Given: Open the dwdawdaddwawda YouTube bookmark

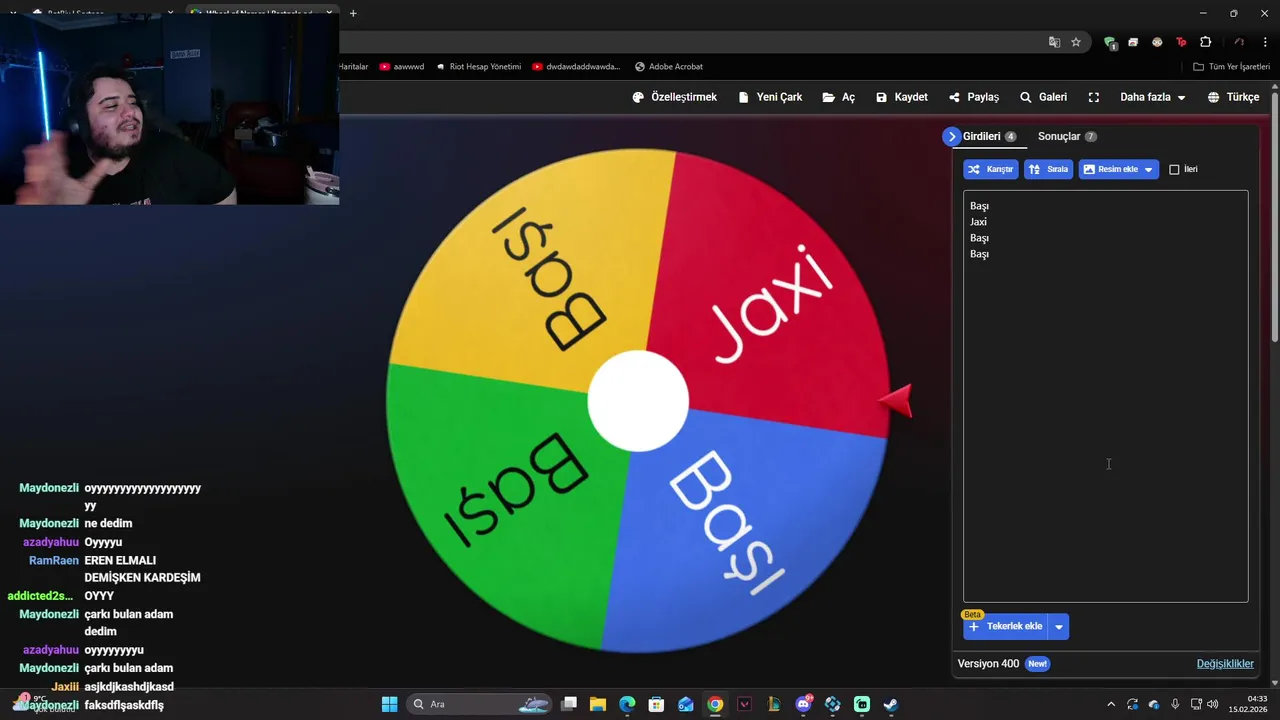Looking at the screenshot, I should click(576, 67).
